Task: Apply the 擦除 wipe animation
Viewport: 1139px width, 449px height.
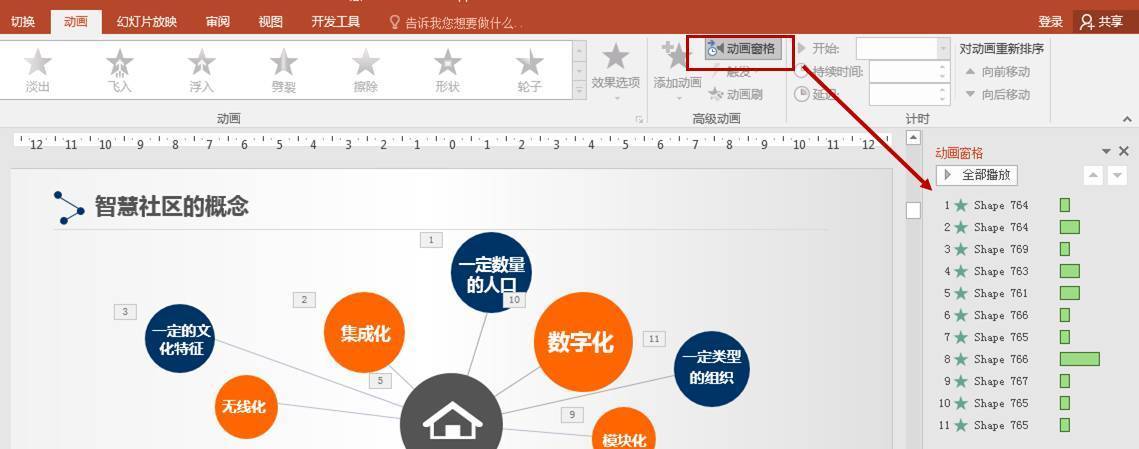Action: coord(366,71)
